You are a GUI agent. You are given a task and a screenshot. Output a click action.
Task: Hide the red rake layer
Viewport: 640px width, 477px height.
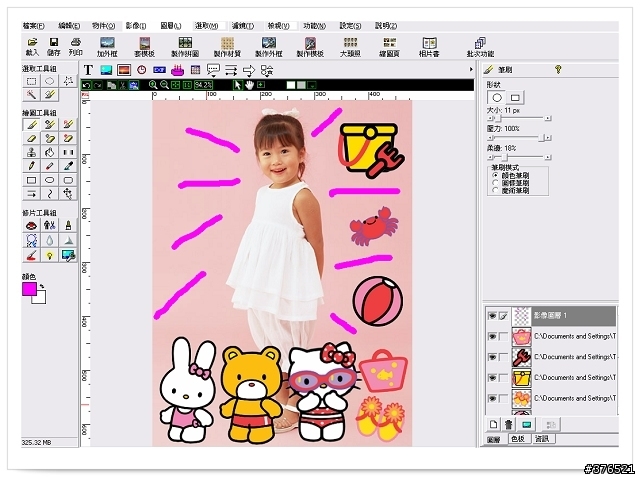tap(492, 357)
